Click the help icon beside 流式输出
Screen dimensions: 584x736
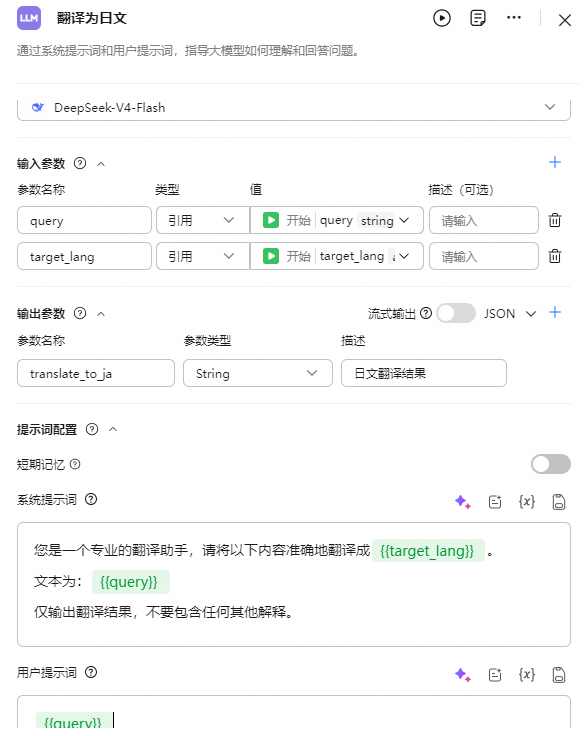point(426,313)
